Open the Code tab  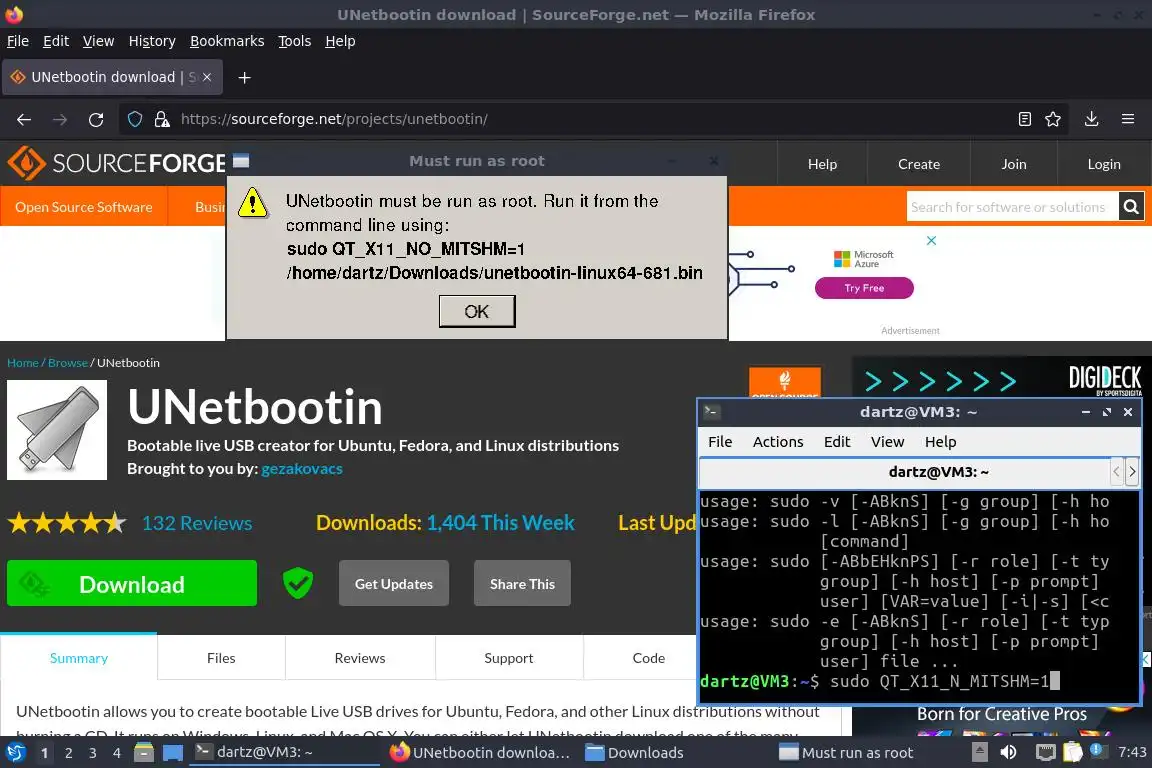[x=649, y=658]
